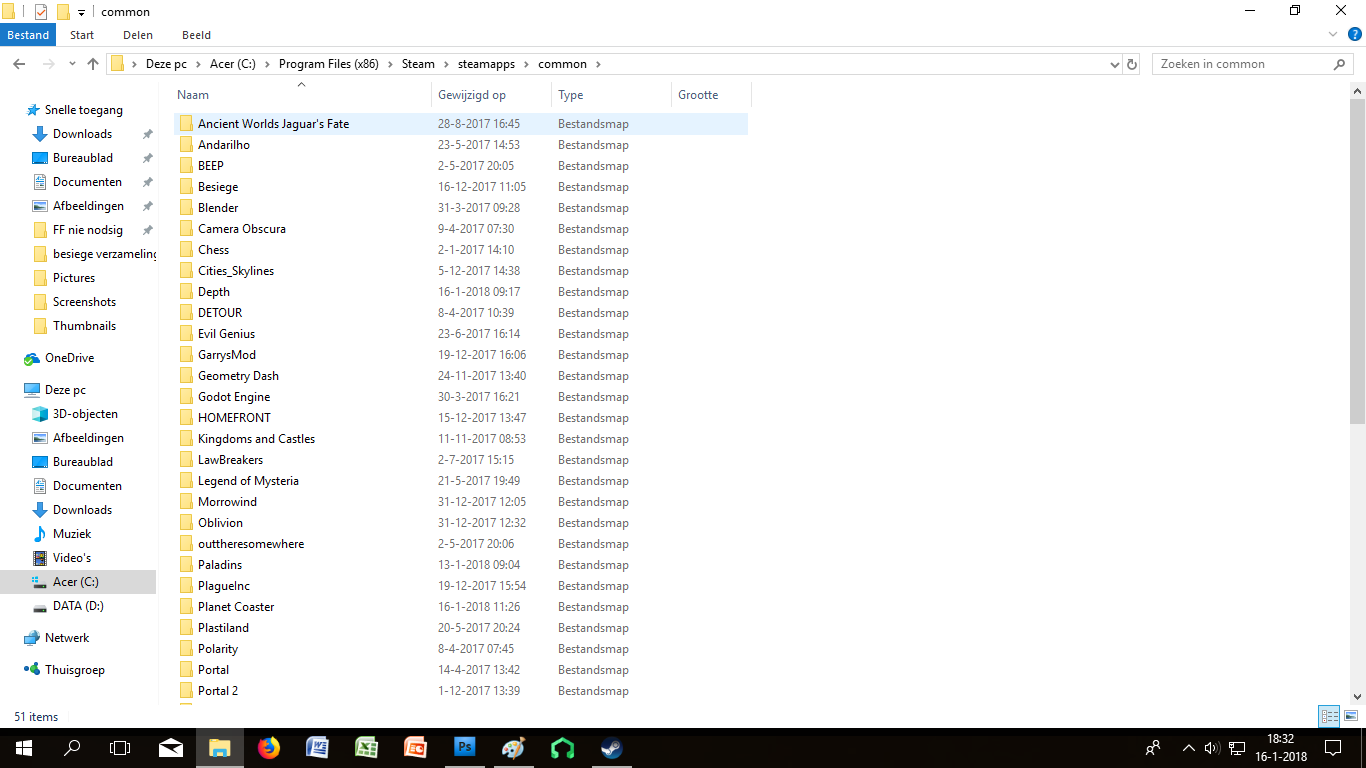Click the volume speaker tray icon
Viewport: 1366px width, 768px height.
click(x=1212, y=747)
